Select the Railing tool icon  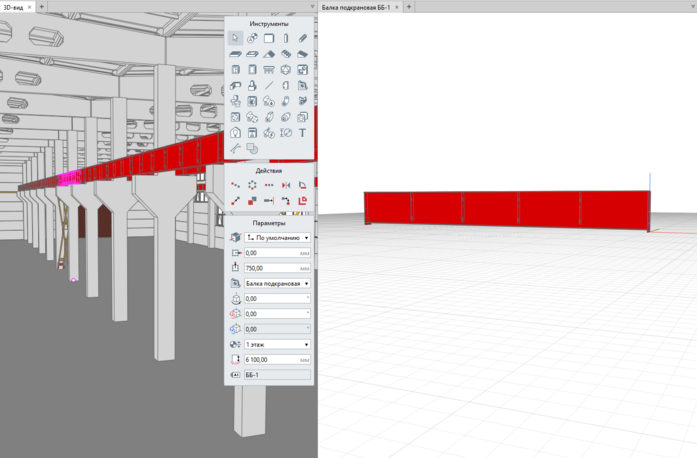(269, 70)
